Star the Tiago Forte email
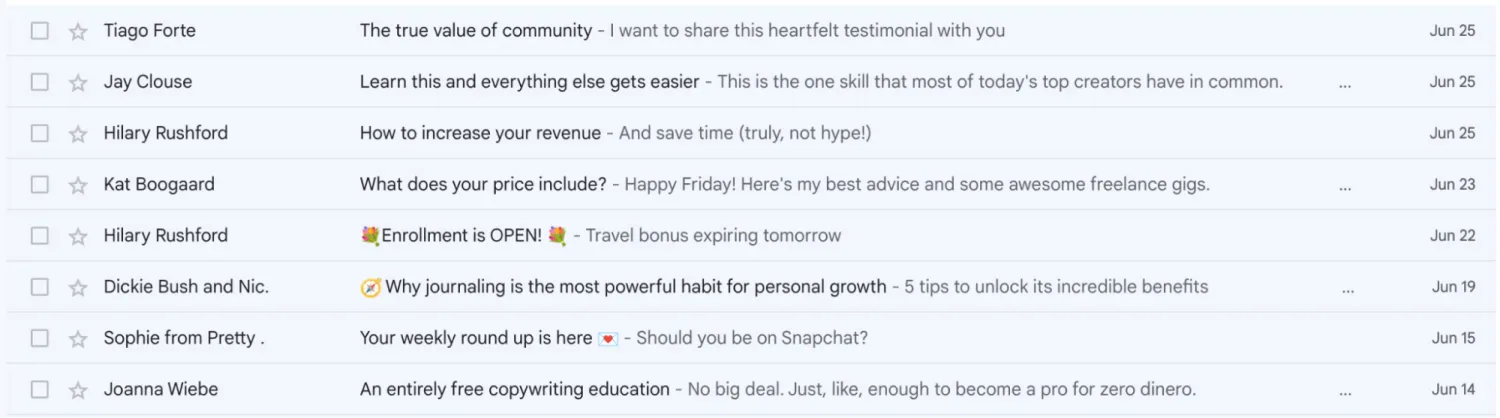This screenshot has height=418, width=1500. click(78, 31)
